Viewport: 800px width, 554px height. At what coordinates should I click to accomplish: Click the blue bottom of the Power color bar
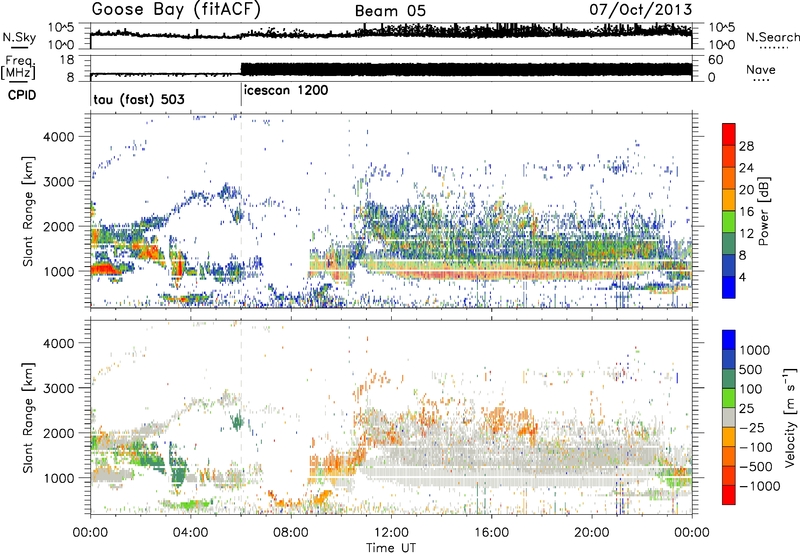point(729,287)
